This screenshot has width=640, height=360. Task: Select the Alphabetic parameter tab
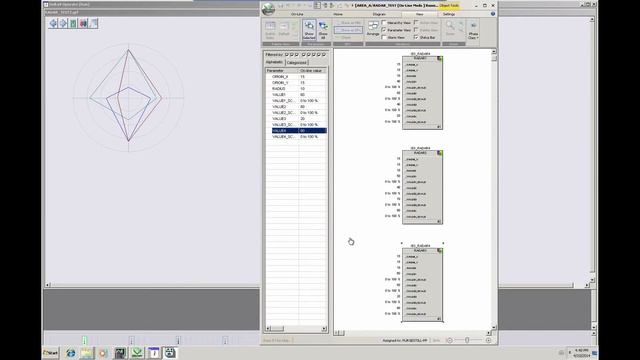(x=274, y=62)
